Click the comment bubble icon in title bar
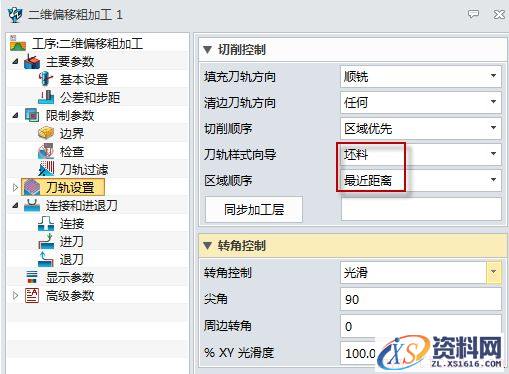 (473, 14)
